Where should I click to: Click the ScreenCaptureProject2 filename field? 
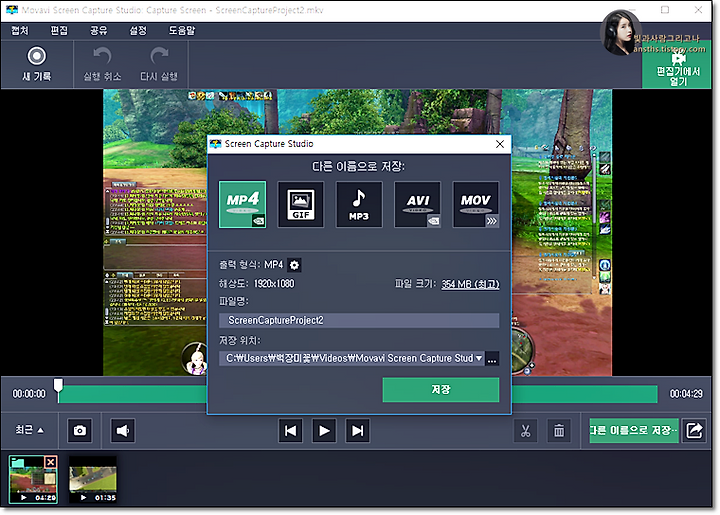click(x=359, y=320)
